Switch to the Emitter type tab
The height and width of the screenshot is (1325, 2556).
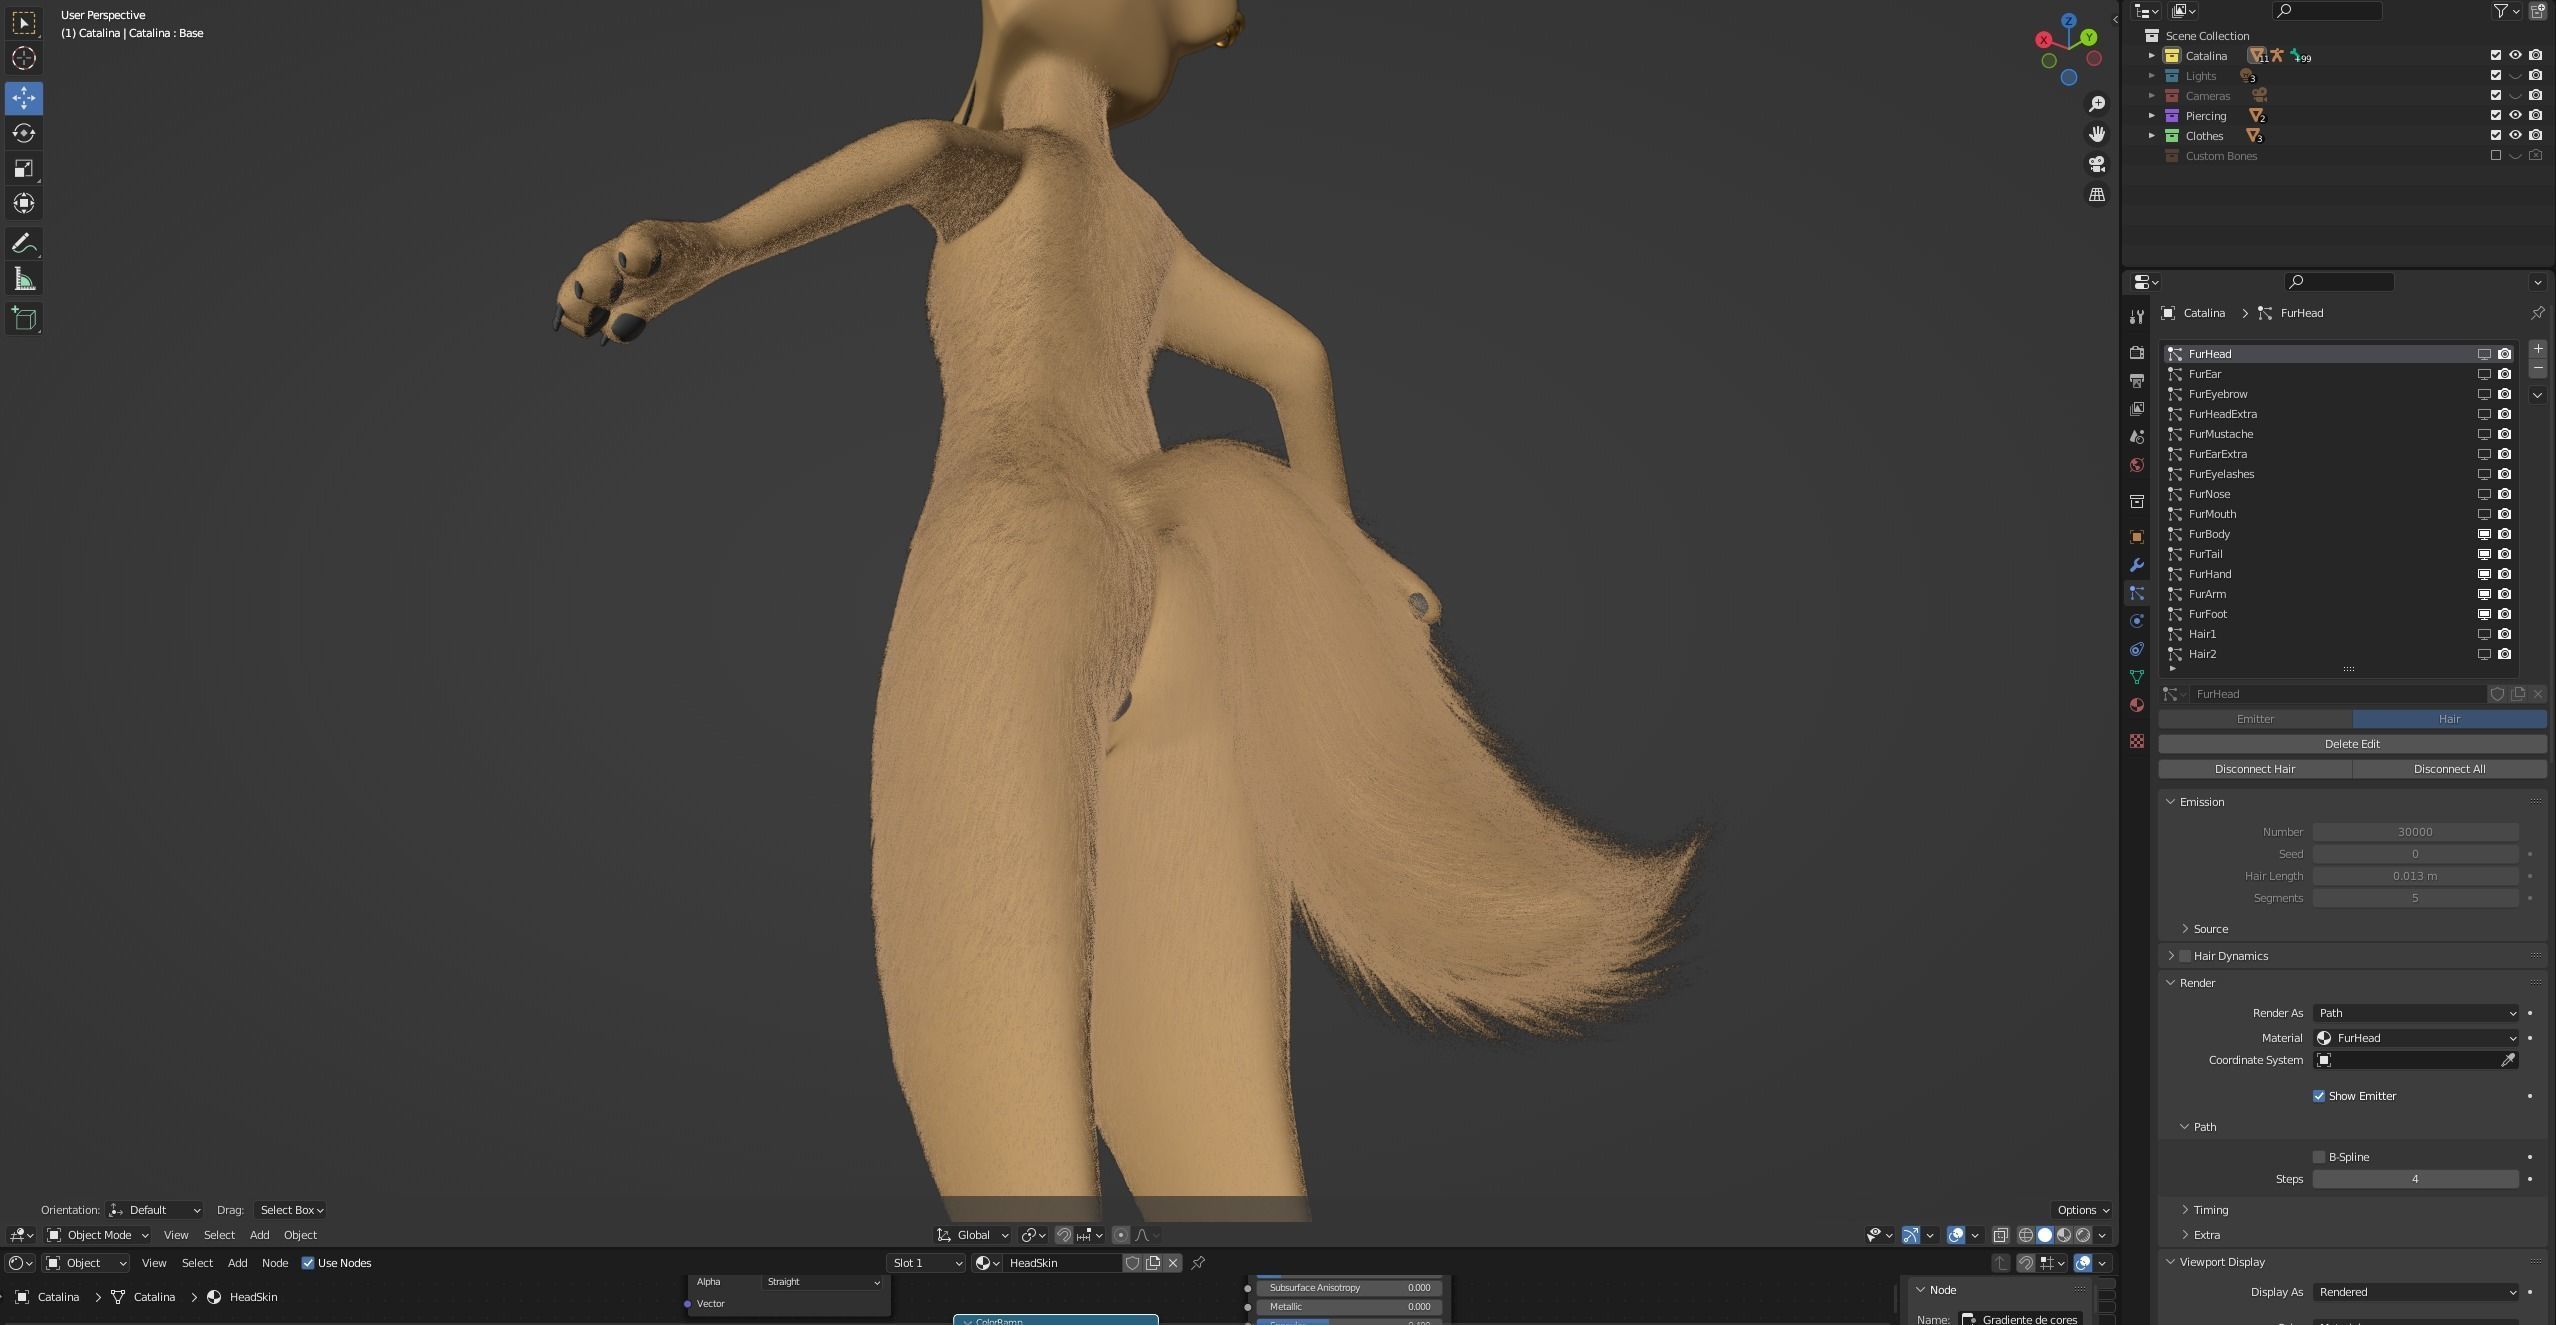click(x=2255, y=719)
